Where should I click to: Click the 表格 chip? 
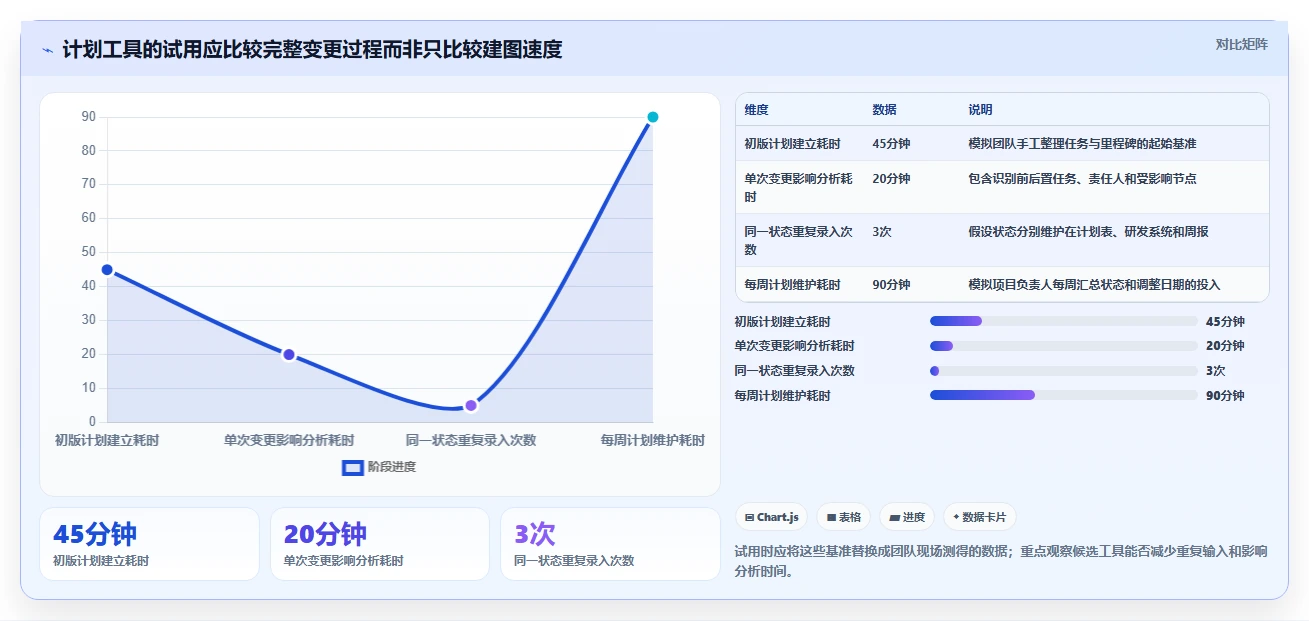coord(844,517)
